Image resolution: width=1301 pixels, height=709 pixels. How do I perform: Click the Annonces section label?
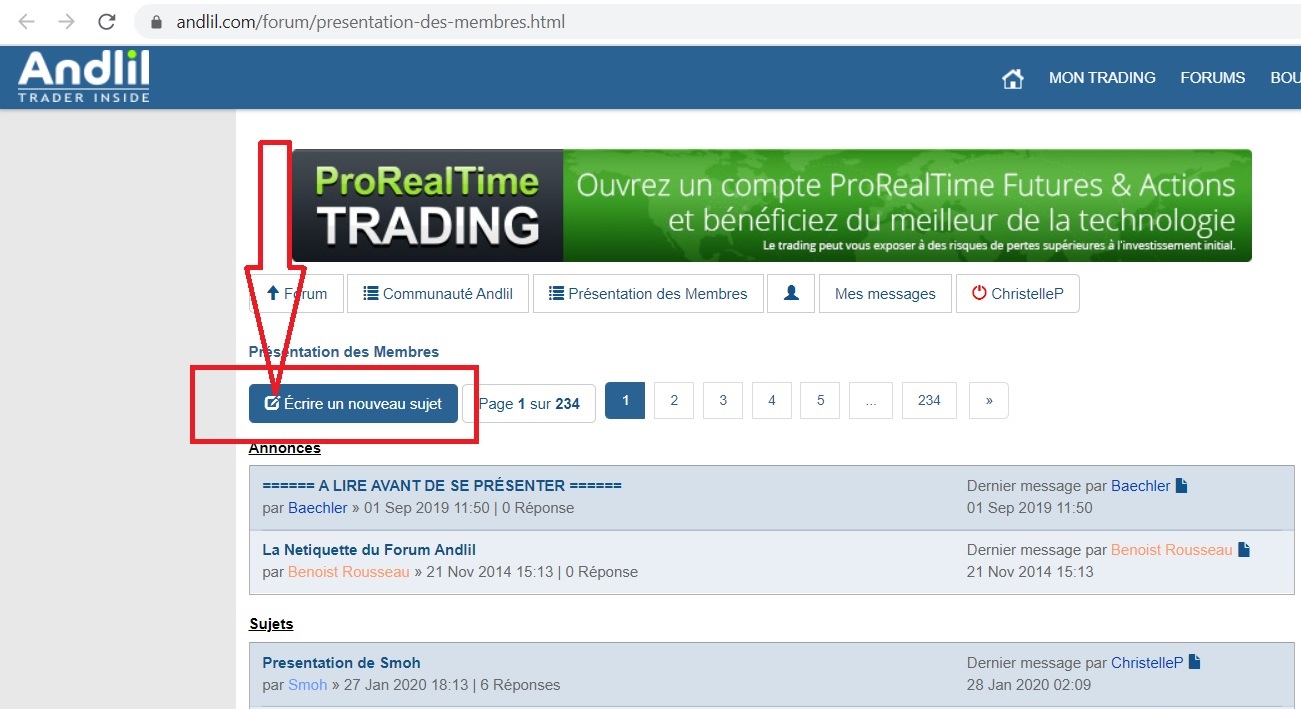coord(285,448)
